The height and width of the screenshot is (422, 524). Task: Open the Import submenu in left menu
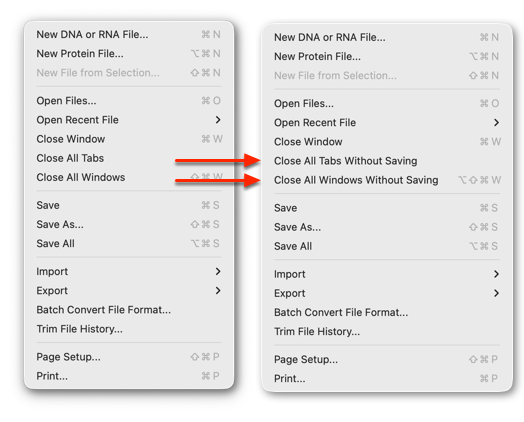pos(129,271)
